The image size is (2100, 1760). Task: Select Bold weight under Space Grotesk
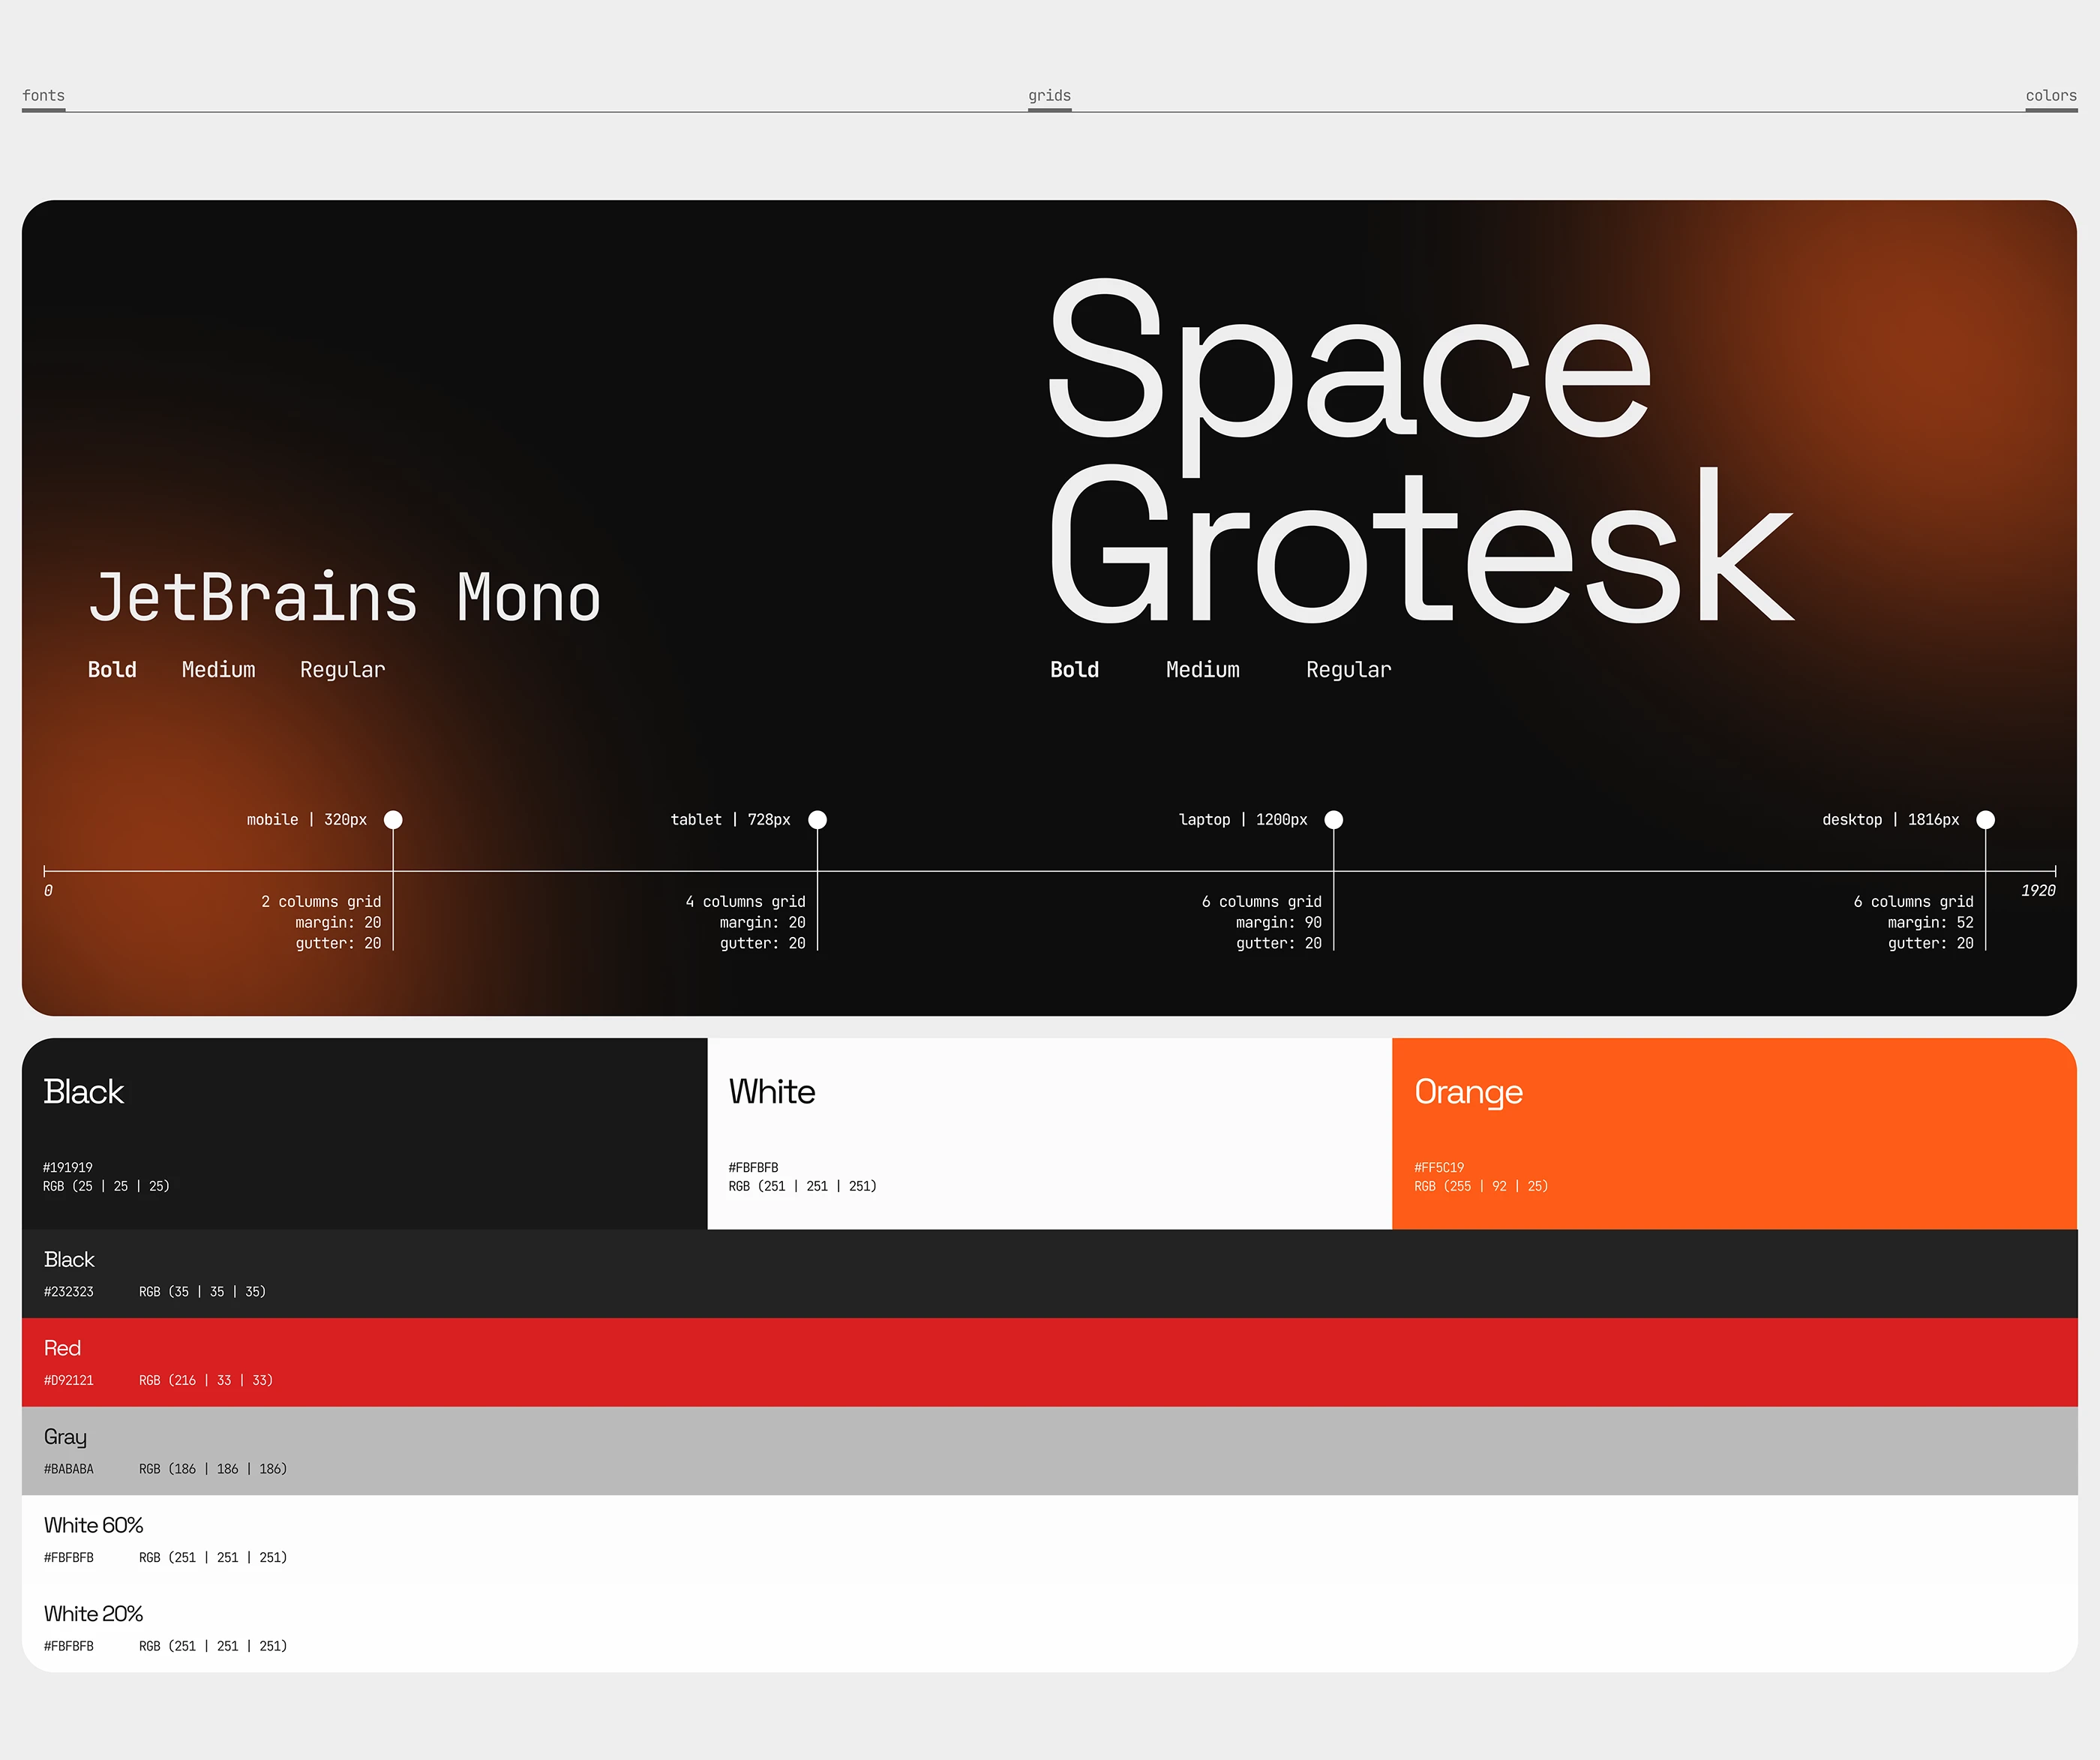(1074, 670)
